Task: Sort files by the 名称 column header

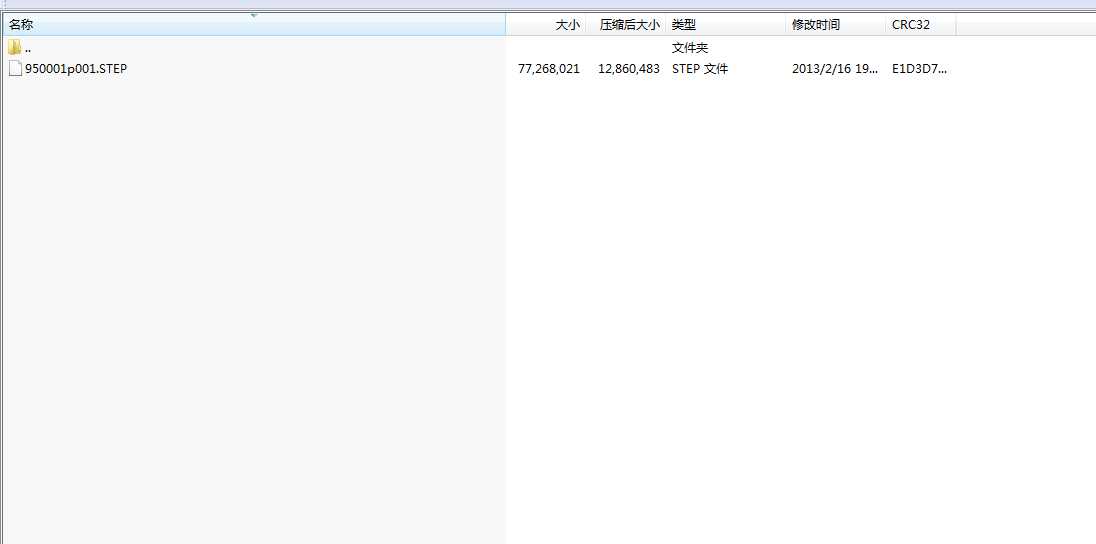Action: (254, 24)
